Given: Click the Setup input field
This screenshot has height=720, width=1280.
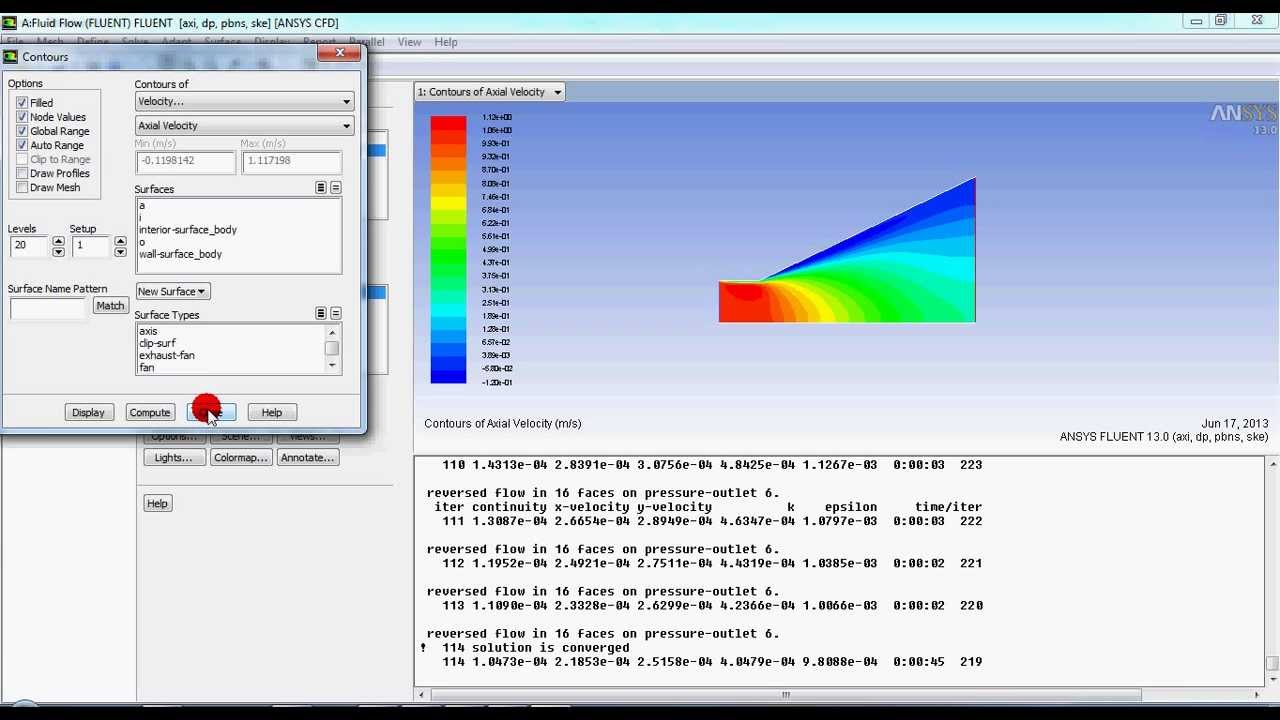Looking at the screenshot, I should click(x=90, y=245).
